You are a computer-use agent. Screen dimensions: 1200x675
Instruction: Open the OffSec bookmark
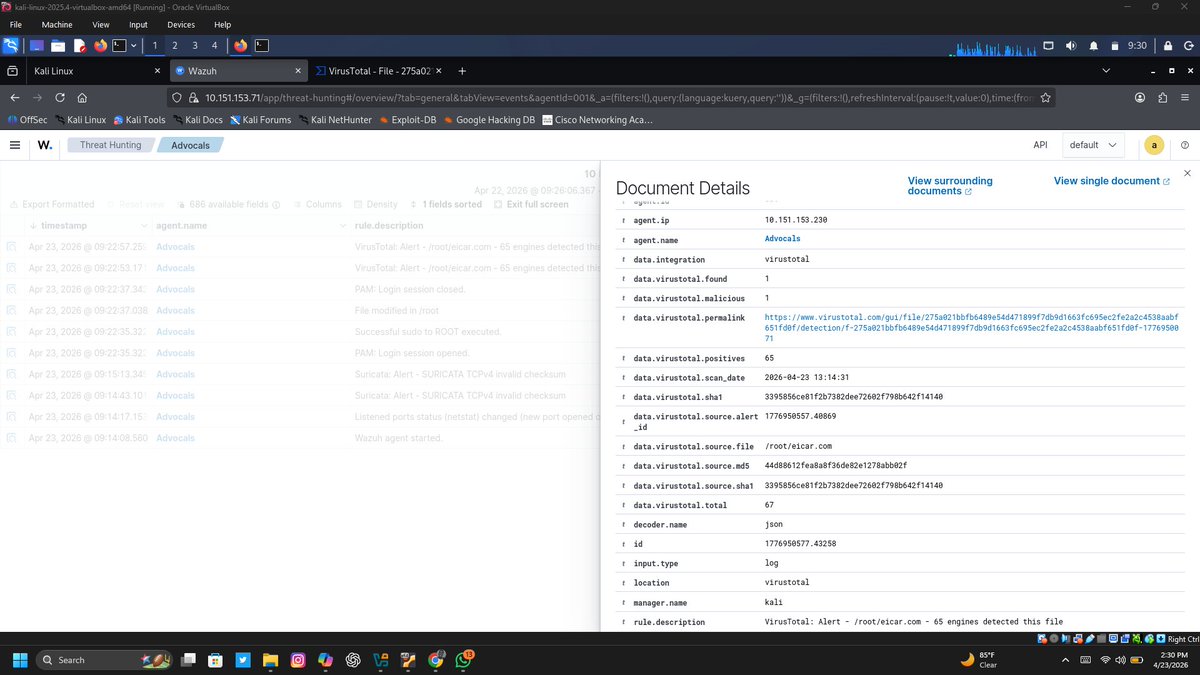coord(26,119)
